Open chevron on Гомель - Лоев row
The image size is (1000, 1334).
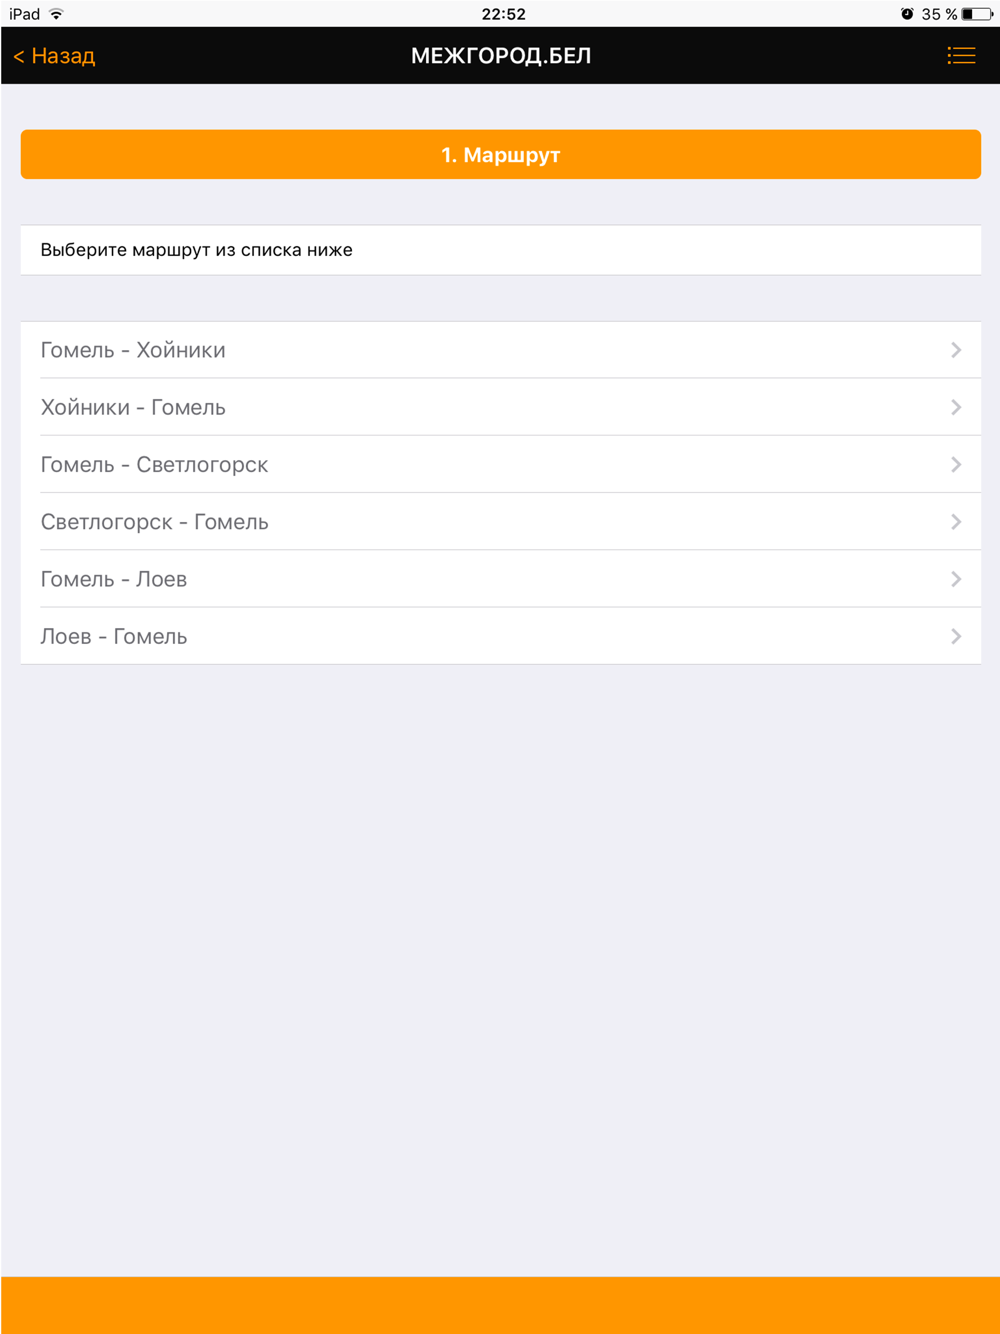(x=956, y=579)
